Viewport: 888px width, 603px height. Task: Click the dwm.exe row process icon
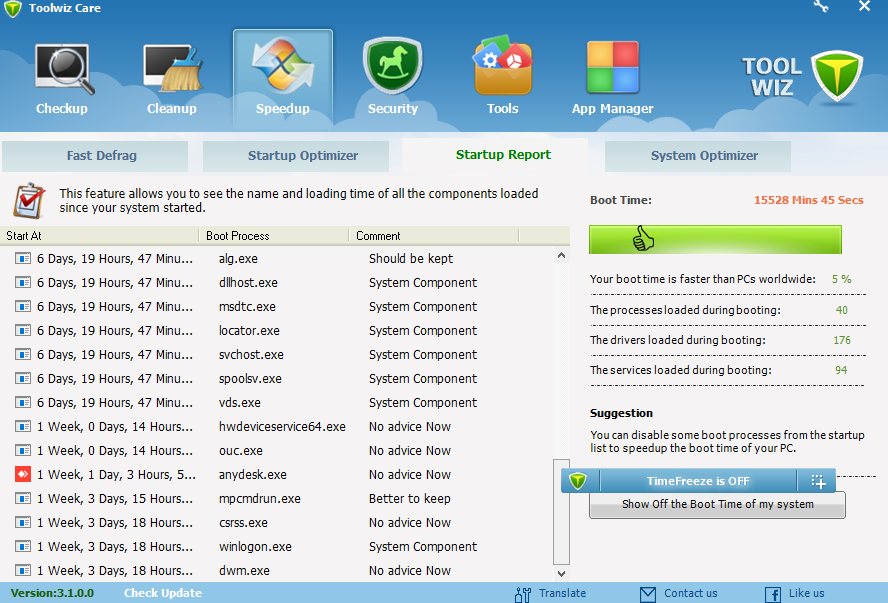coord(23,570)
